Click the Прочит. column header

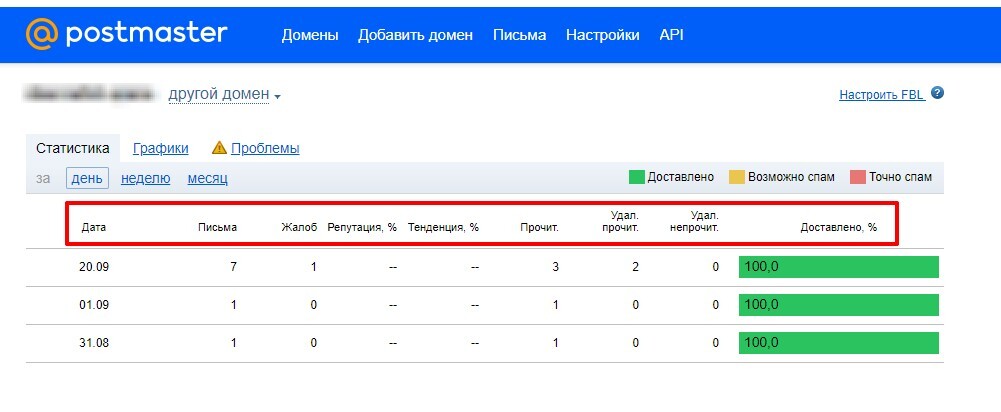539,227
